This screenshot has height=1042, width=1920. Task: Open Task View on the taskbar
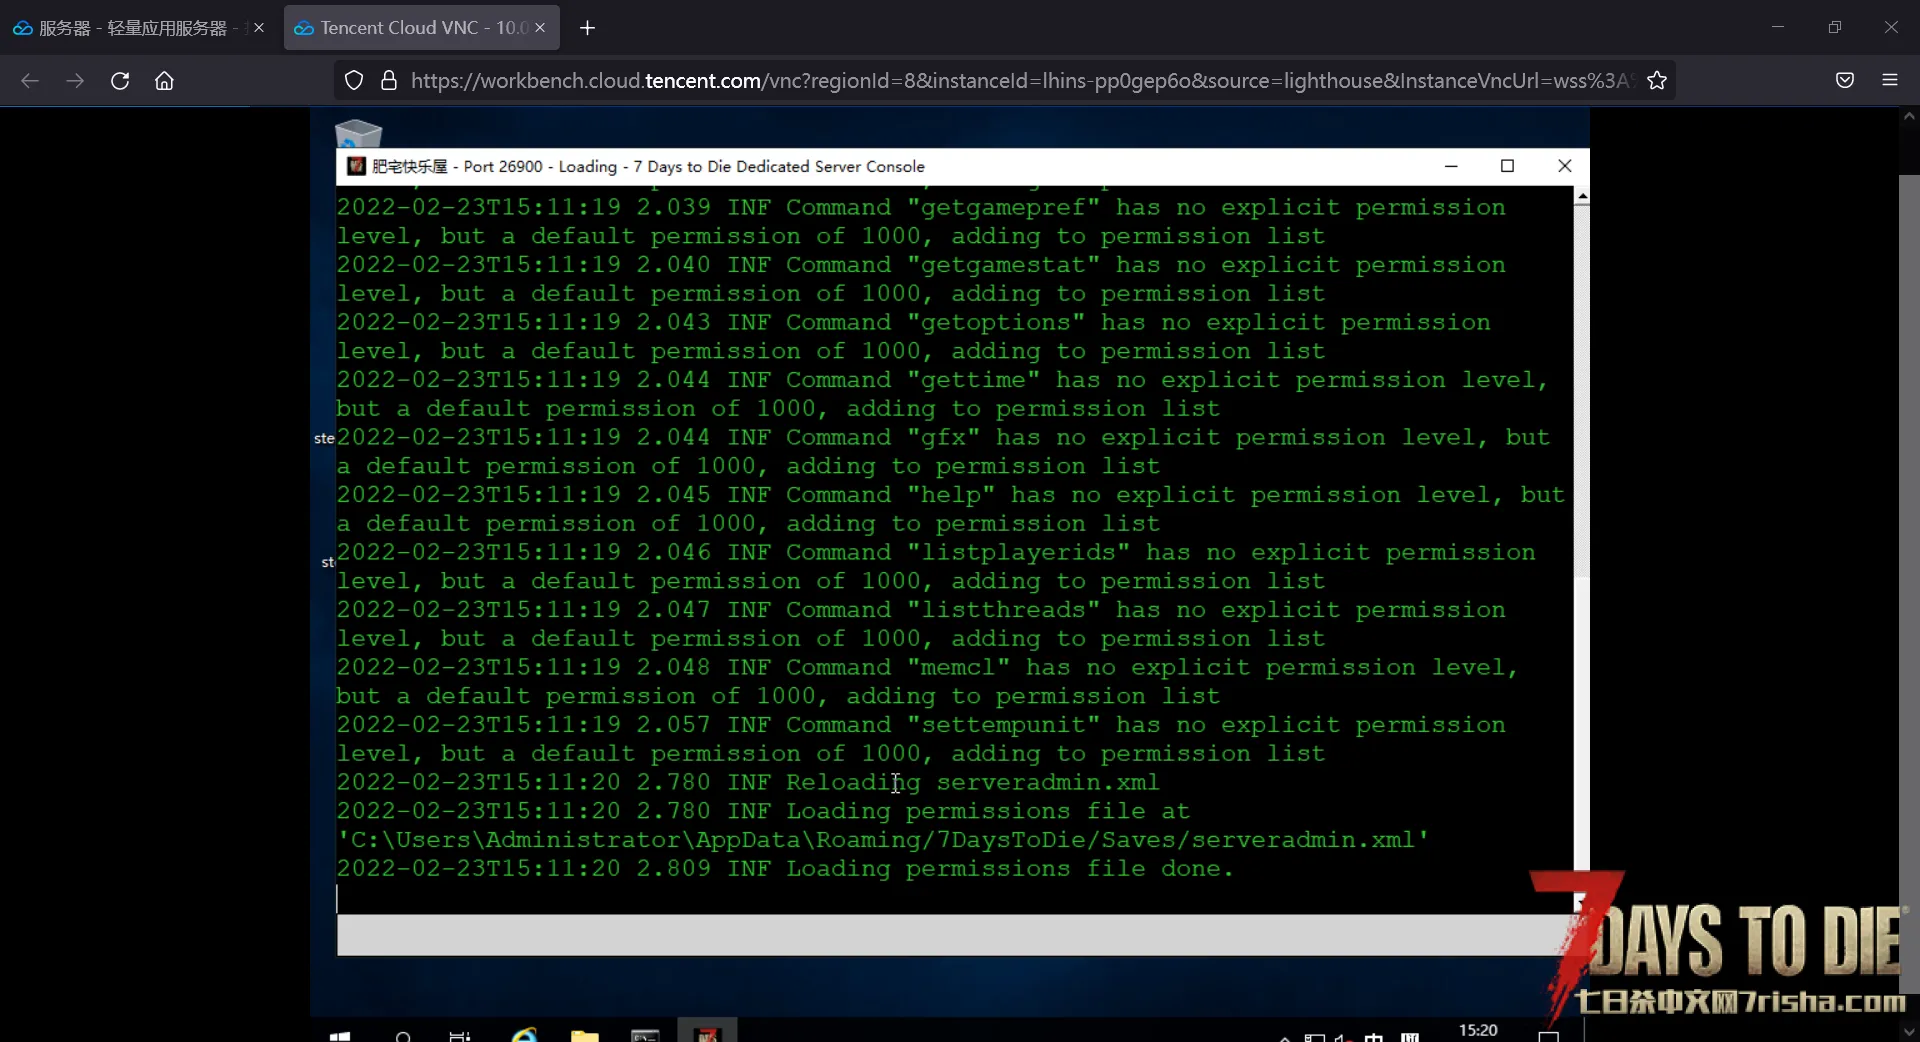tap(460, 1035)
